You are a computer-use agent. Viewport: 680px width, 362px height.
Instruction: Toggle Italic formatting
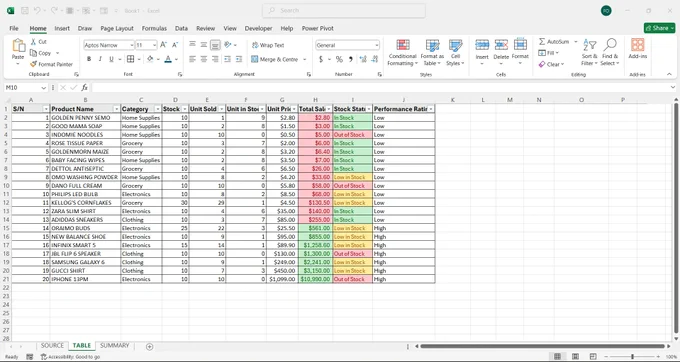tap(100, 59)
